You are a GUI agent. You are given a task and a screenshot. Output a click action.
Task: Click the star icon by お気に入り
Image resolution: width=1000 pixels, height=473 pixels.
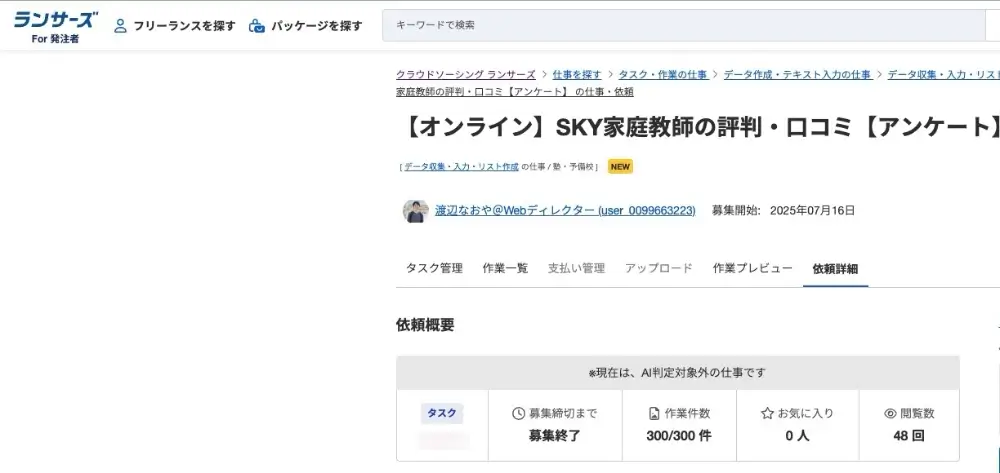pyautogui.click(x=767, y=414)
